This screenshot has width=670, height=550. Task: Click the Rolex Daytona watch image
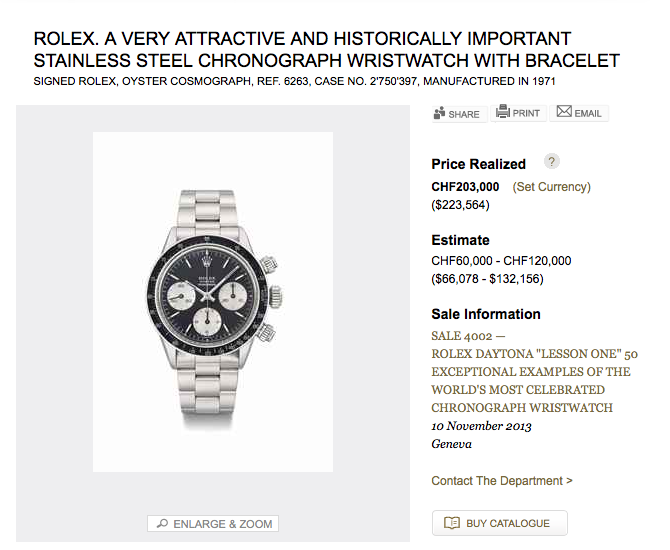tap(213, 302)
